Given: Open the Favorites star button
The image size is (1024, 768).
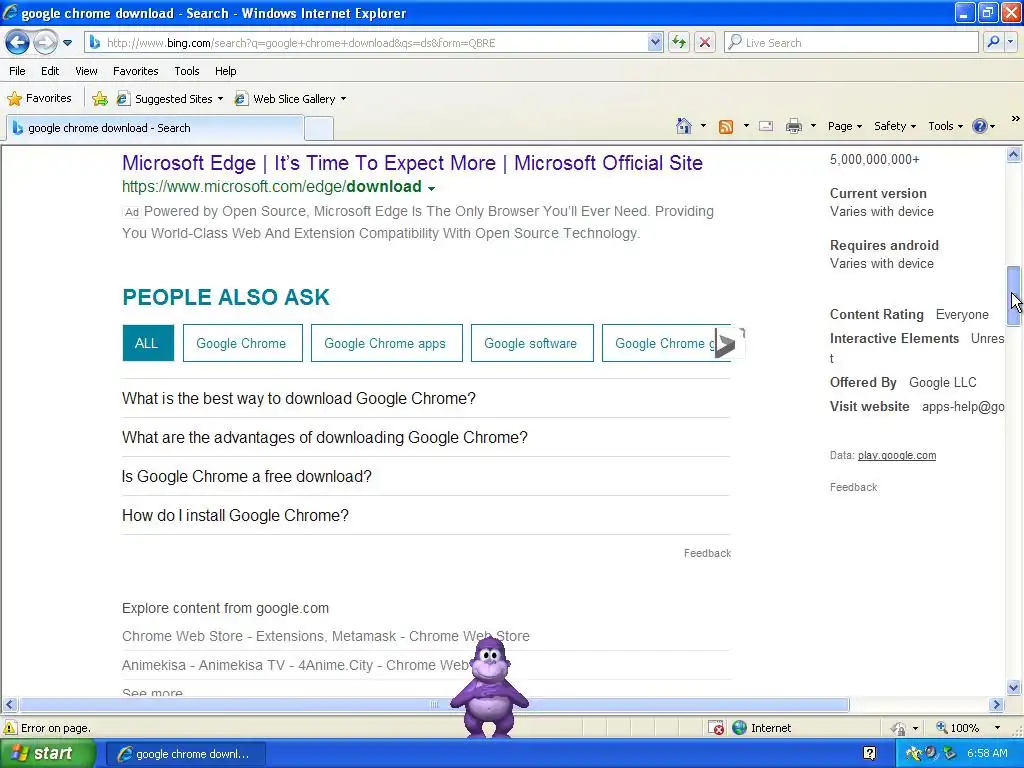Looking at the screenshot, I should pyautogui.click(x=39, y=99).
